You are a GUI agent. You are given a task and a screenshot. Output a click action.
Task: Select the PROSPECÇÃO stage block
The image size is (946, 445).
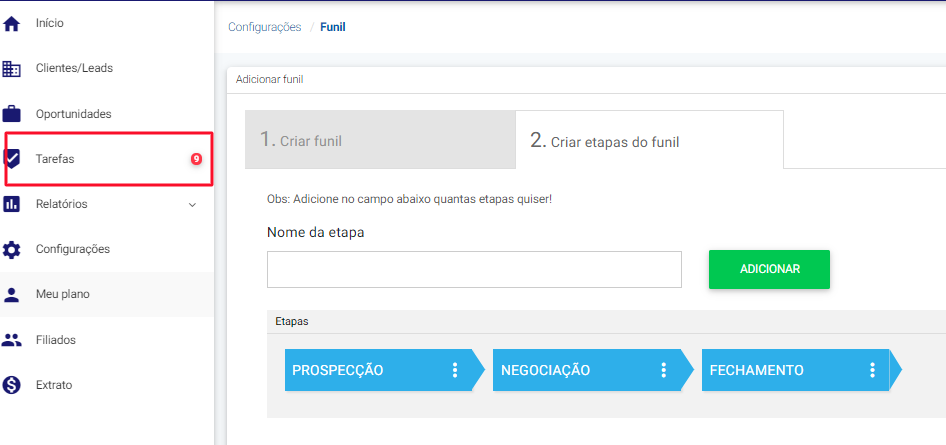click(x=385, y=370)
